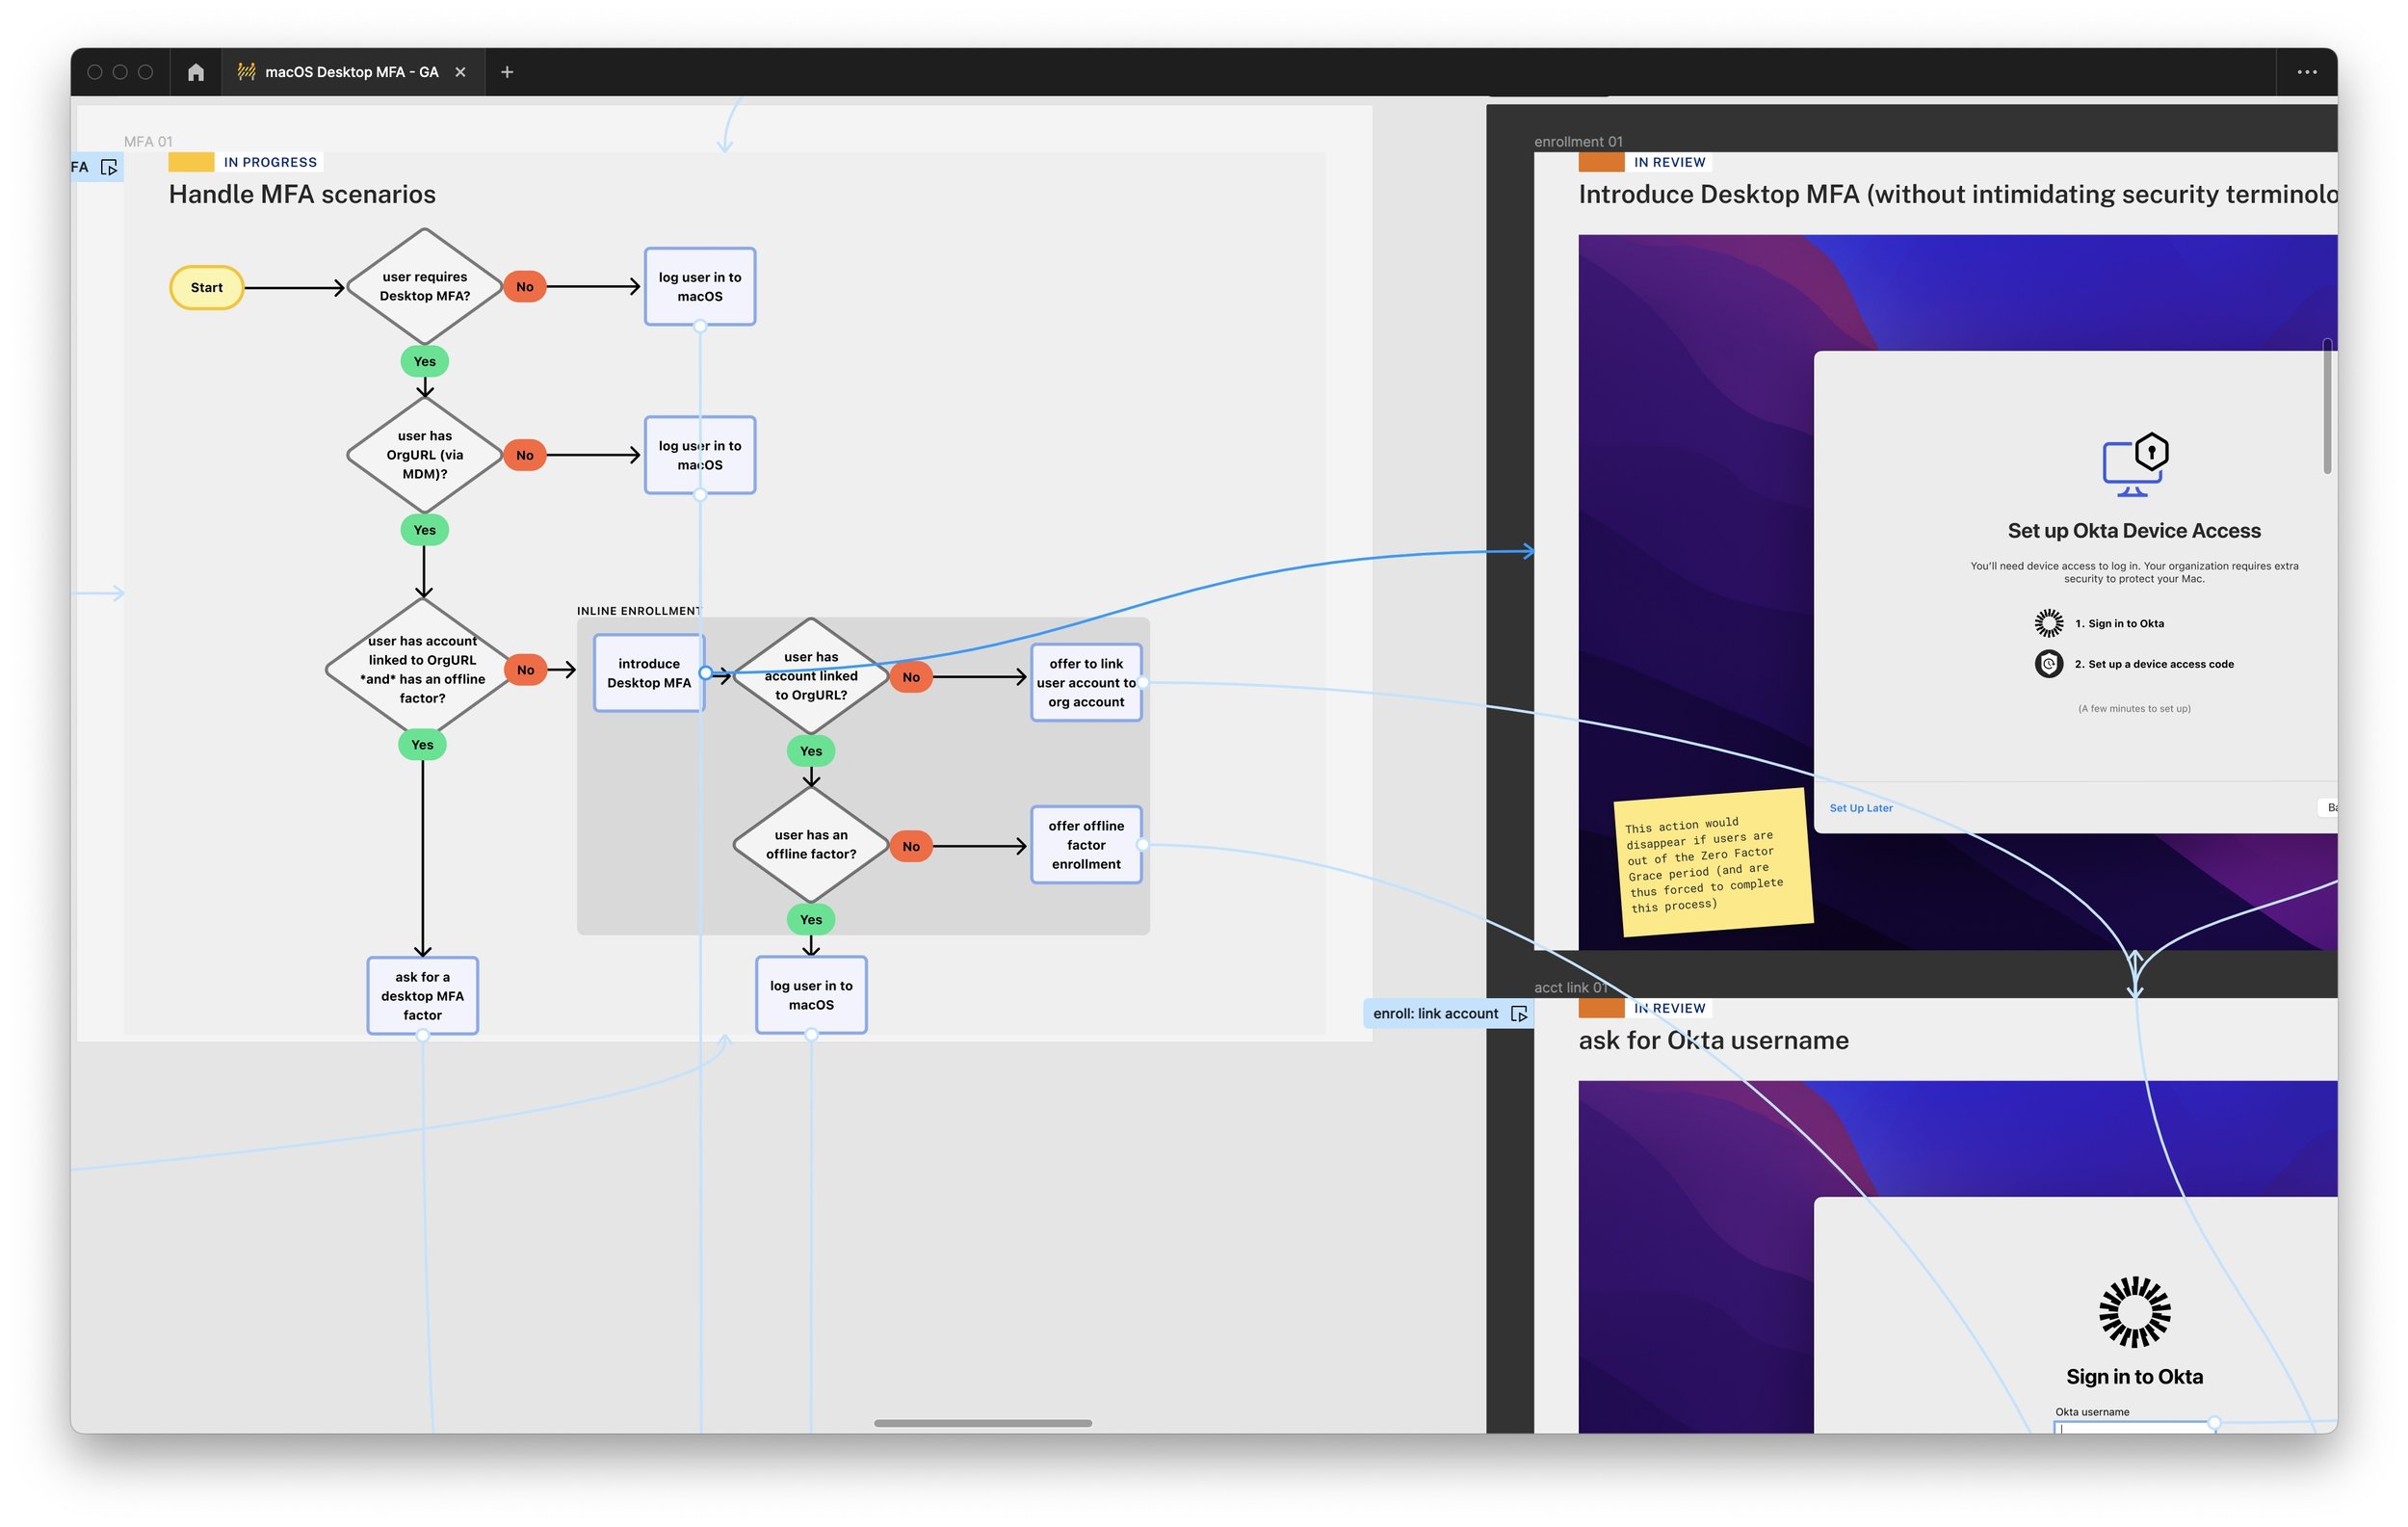Click the orange status swatch beside enrollment IN REVIEW
2408x1527 pixels.
1601,162
